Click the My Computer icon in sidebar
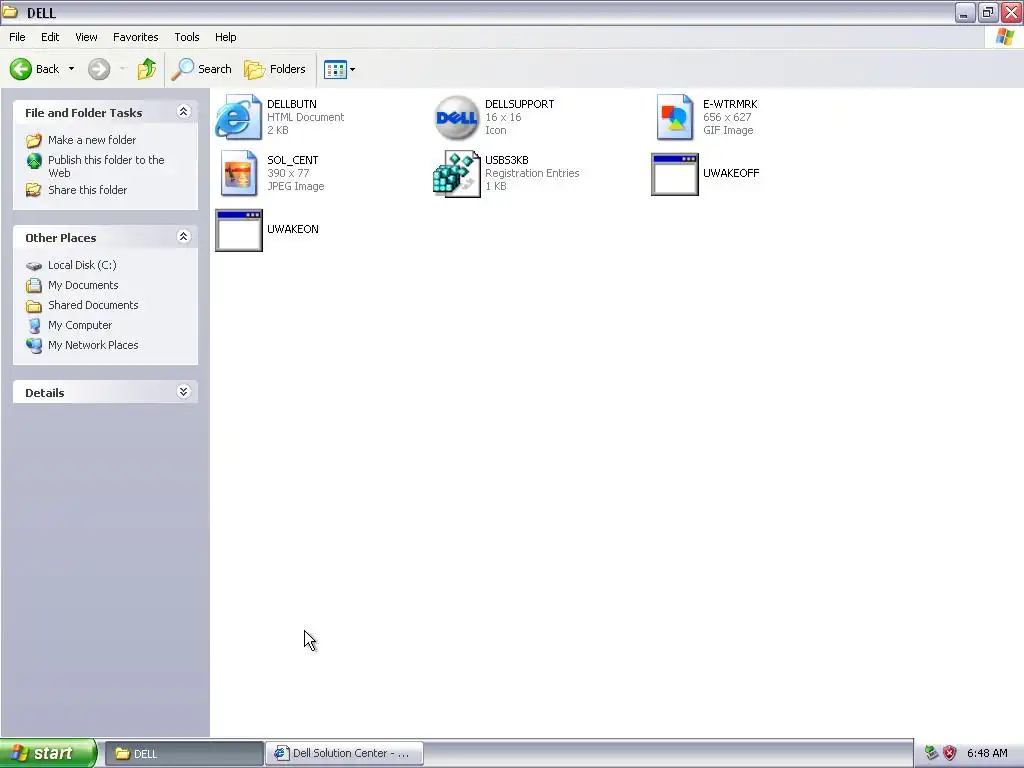Viewport: 1024px width, 768px height. [34, 325]
